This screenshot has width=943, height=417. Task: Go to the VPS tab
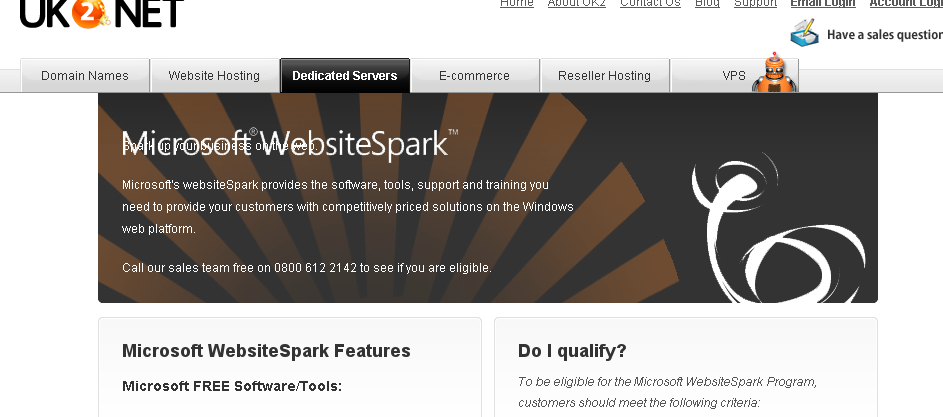click(x=734, y=76)
